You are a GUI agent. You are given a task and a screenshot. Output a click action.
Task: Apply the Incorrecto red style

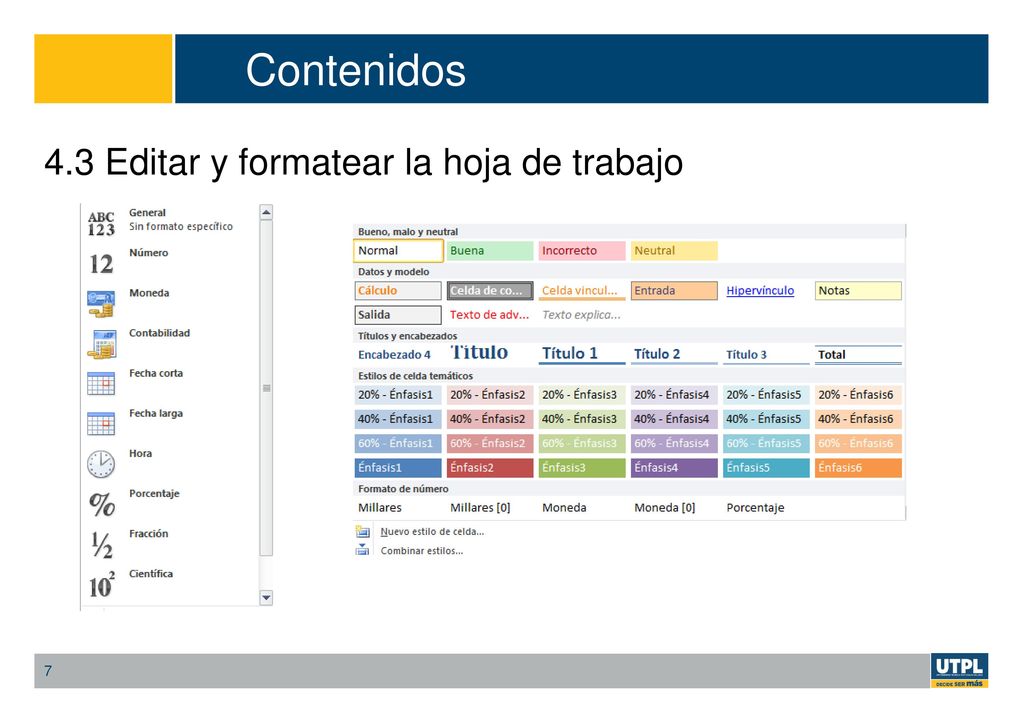point(582,250)
